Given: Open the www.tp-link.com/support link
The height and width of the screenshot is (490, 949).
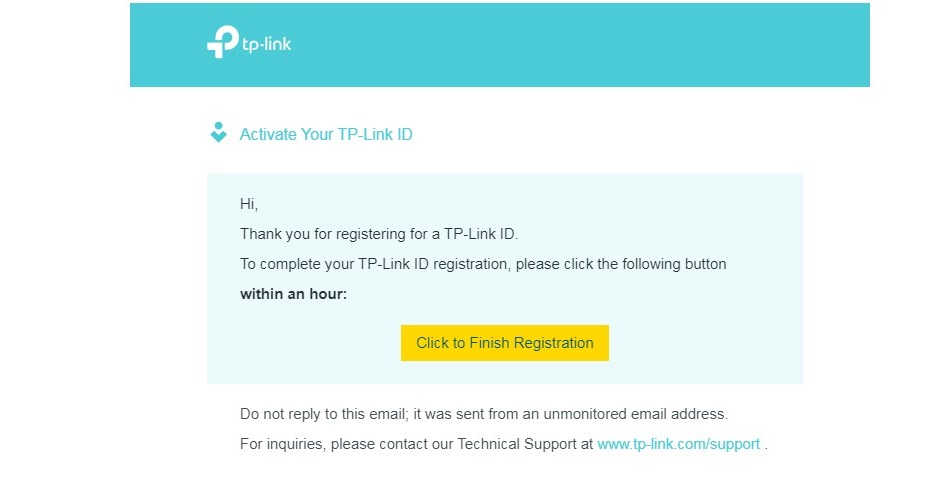Looking at the screenshot, I should click(x=678, y=444).
